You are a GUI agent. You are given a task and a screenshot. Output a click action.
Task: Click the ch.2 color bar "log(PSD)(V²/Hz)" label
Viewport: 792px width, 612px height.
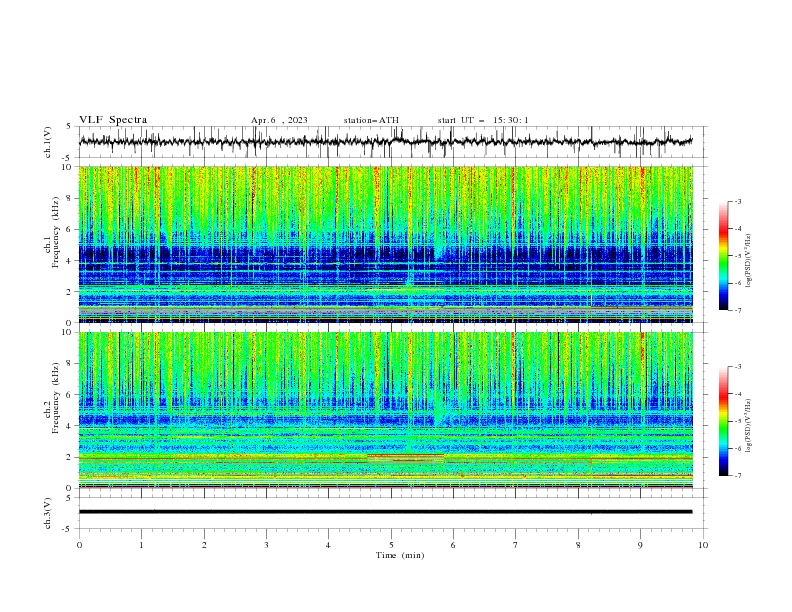coord(749,426)
